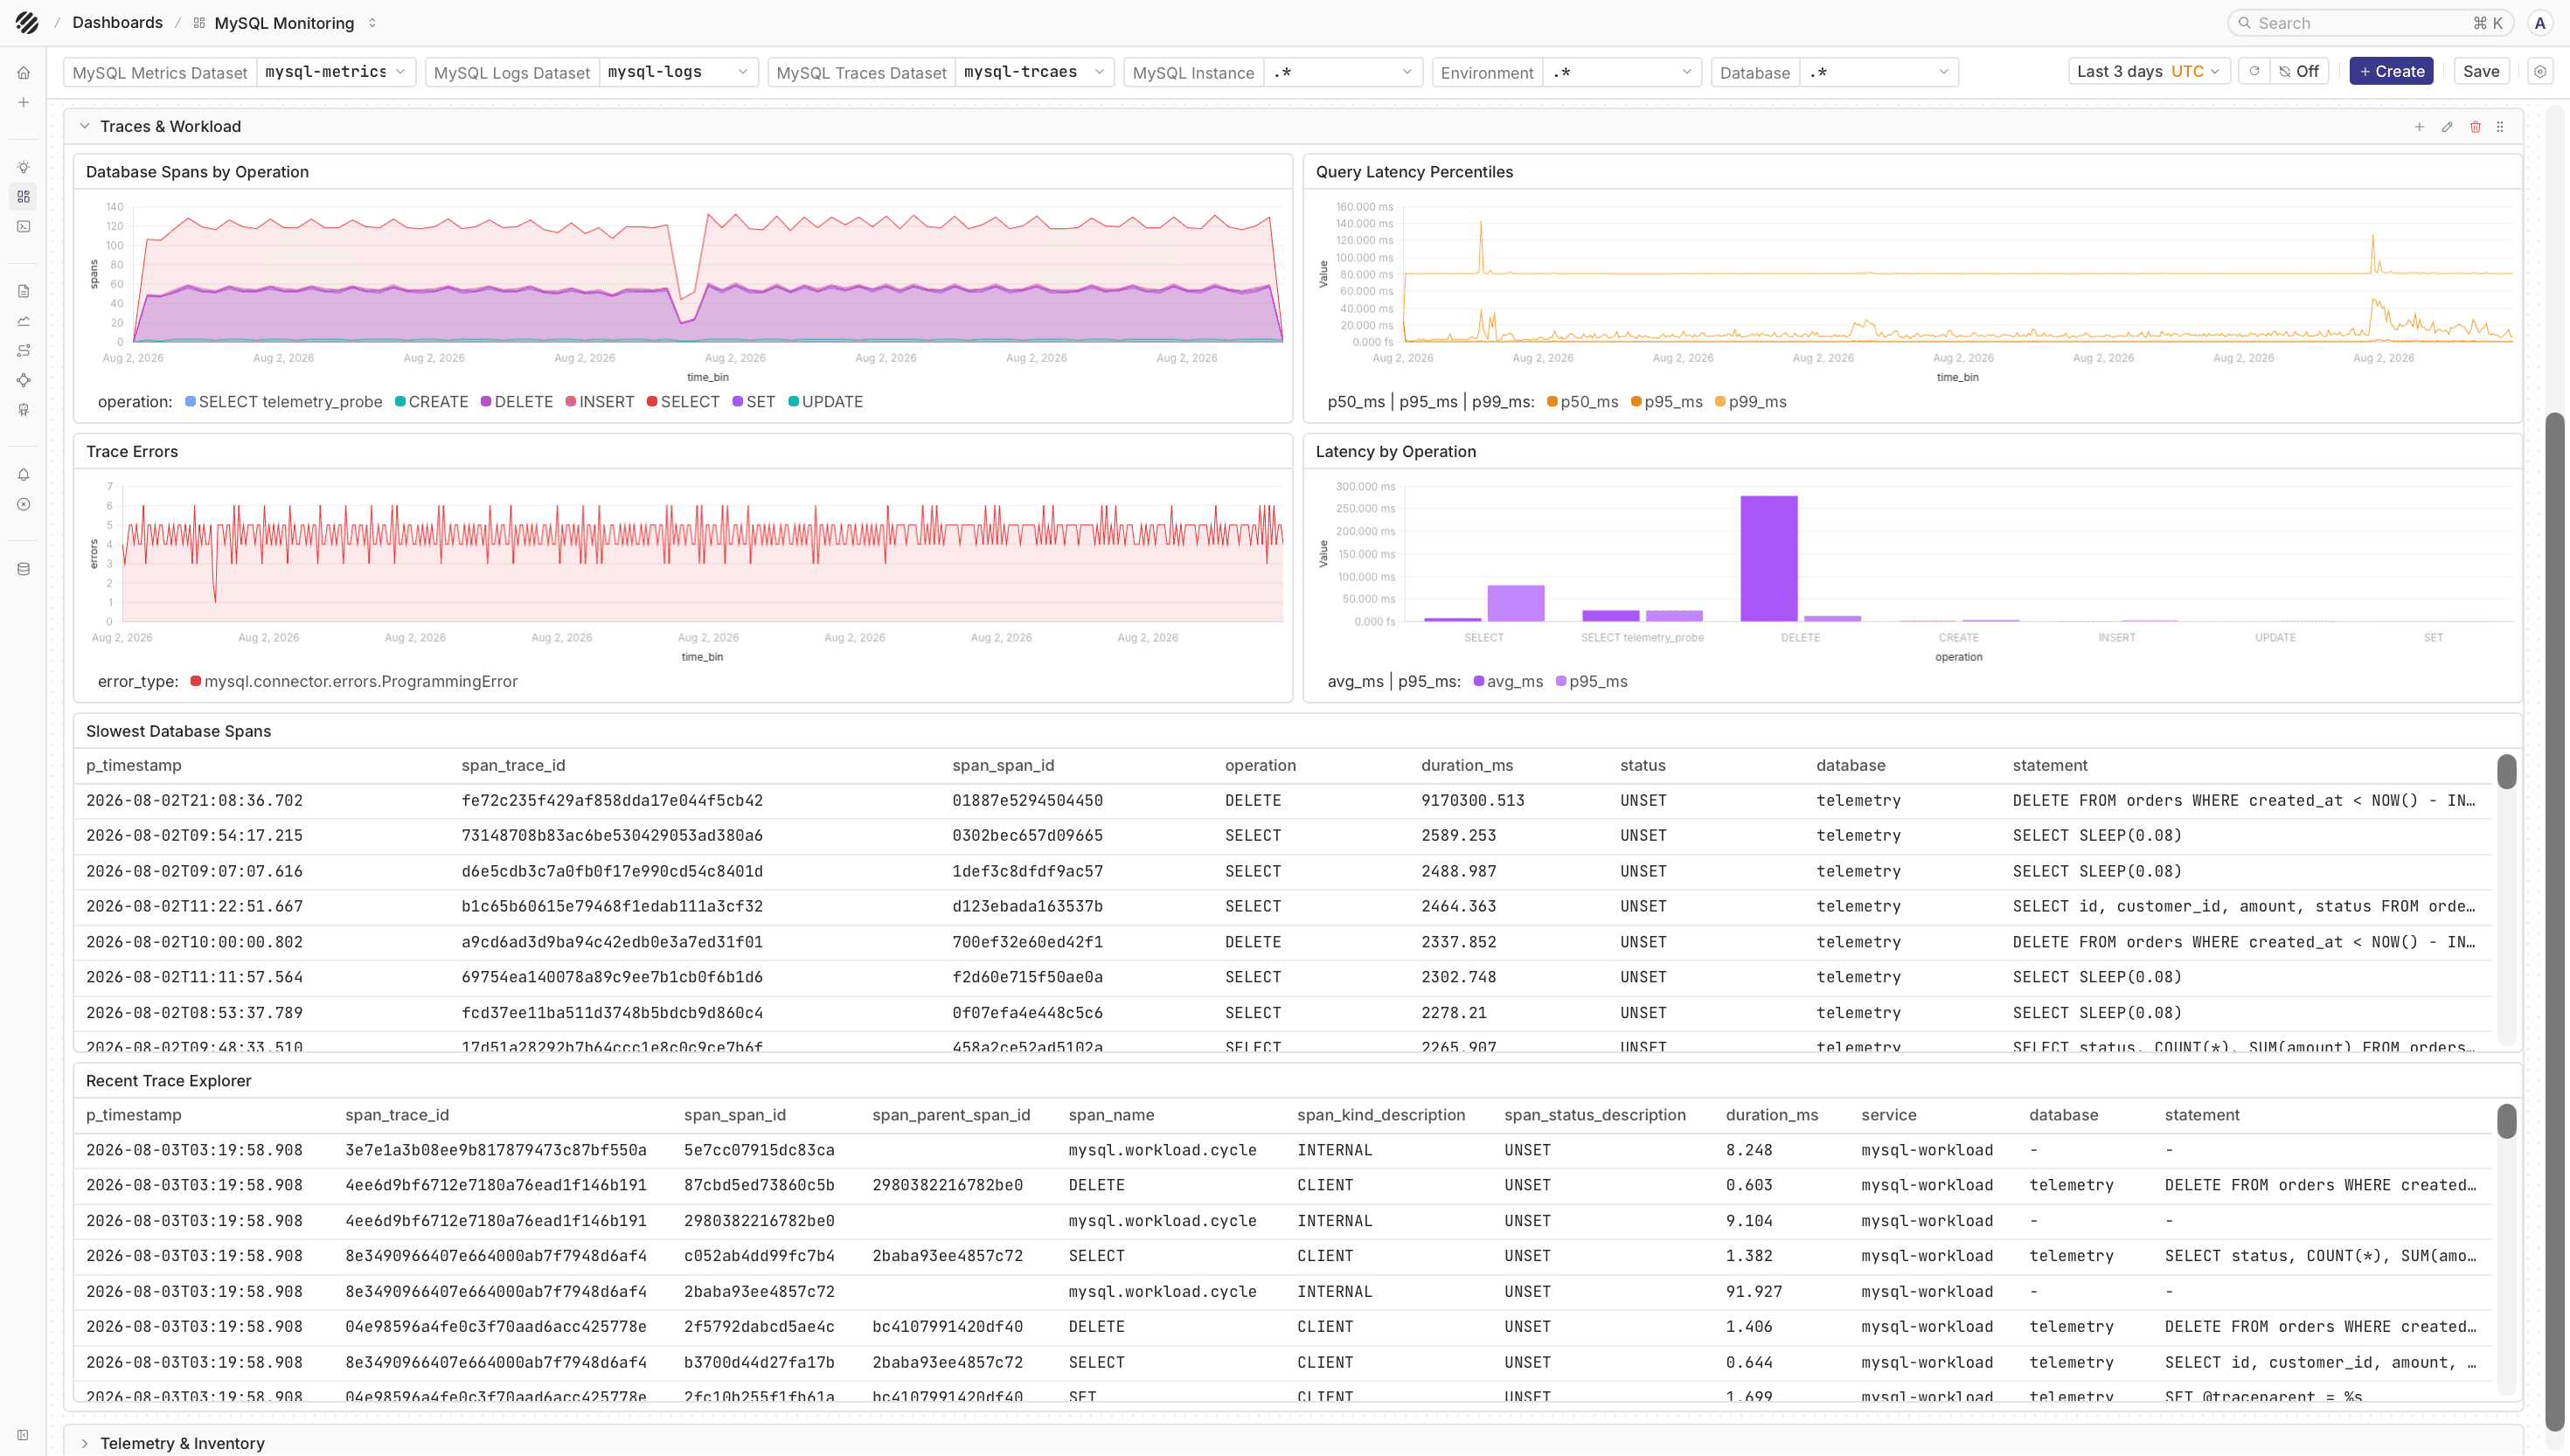Refresh the dashboard with the reload icon

(2254, 71)
